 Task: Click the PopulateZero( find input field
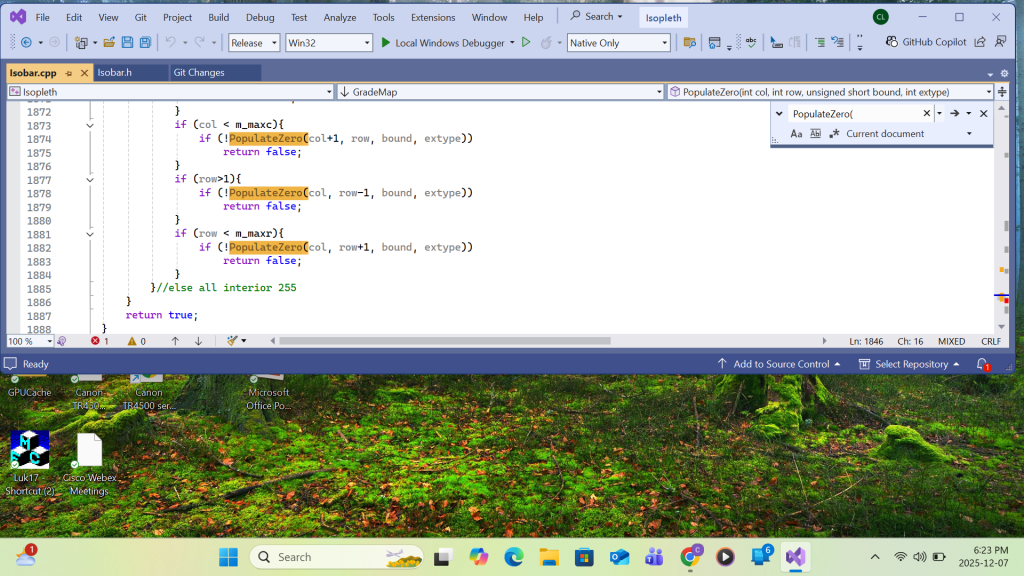(853, 114)
